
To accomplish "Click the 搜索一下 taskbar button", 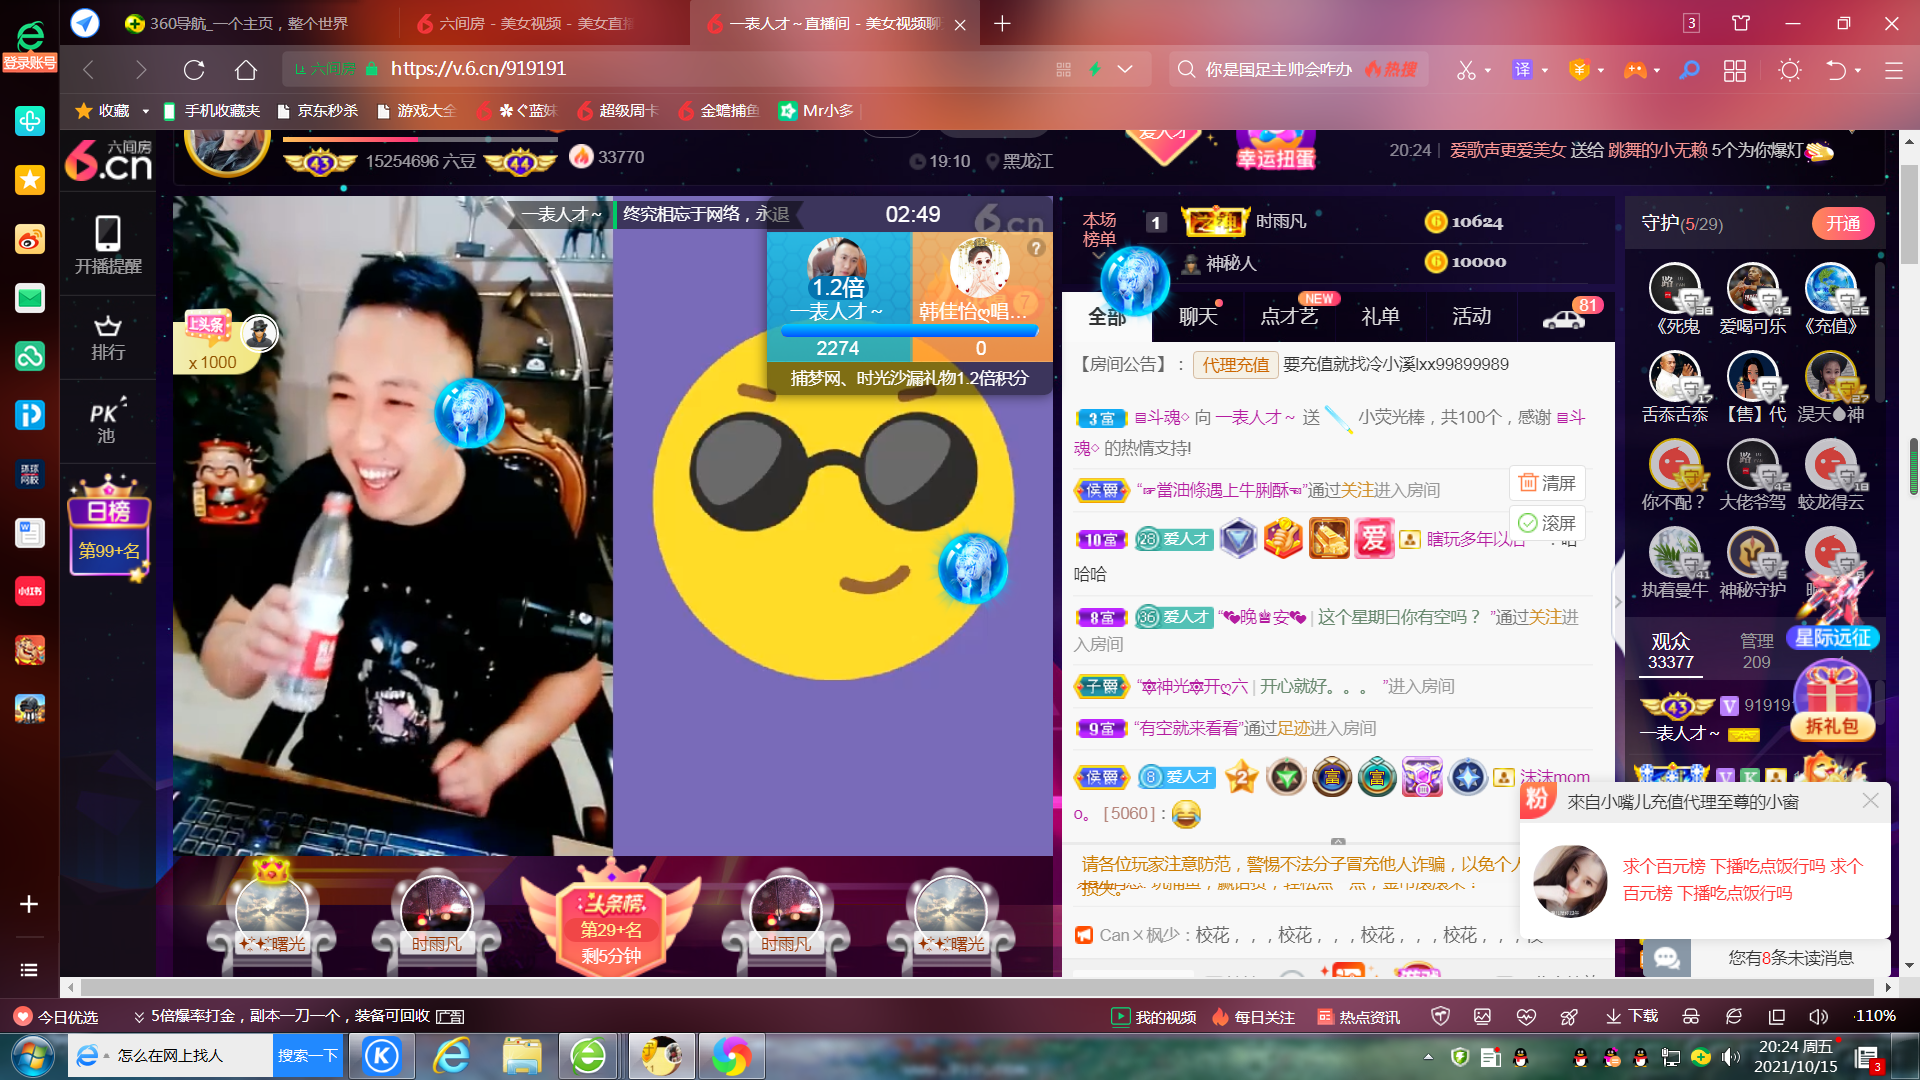I will pyautogui.click(x=307, y=1056).
